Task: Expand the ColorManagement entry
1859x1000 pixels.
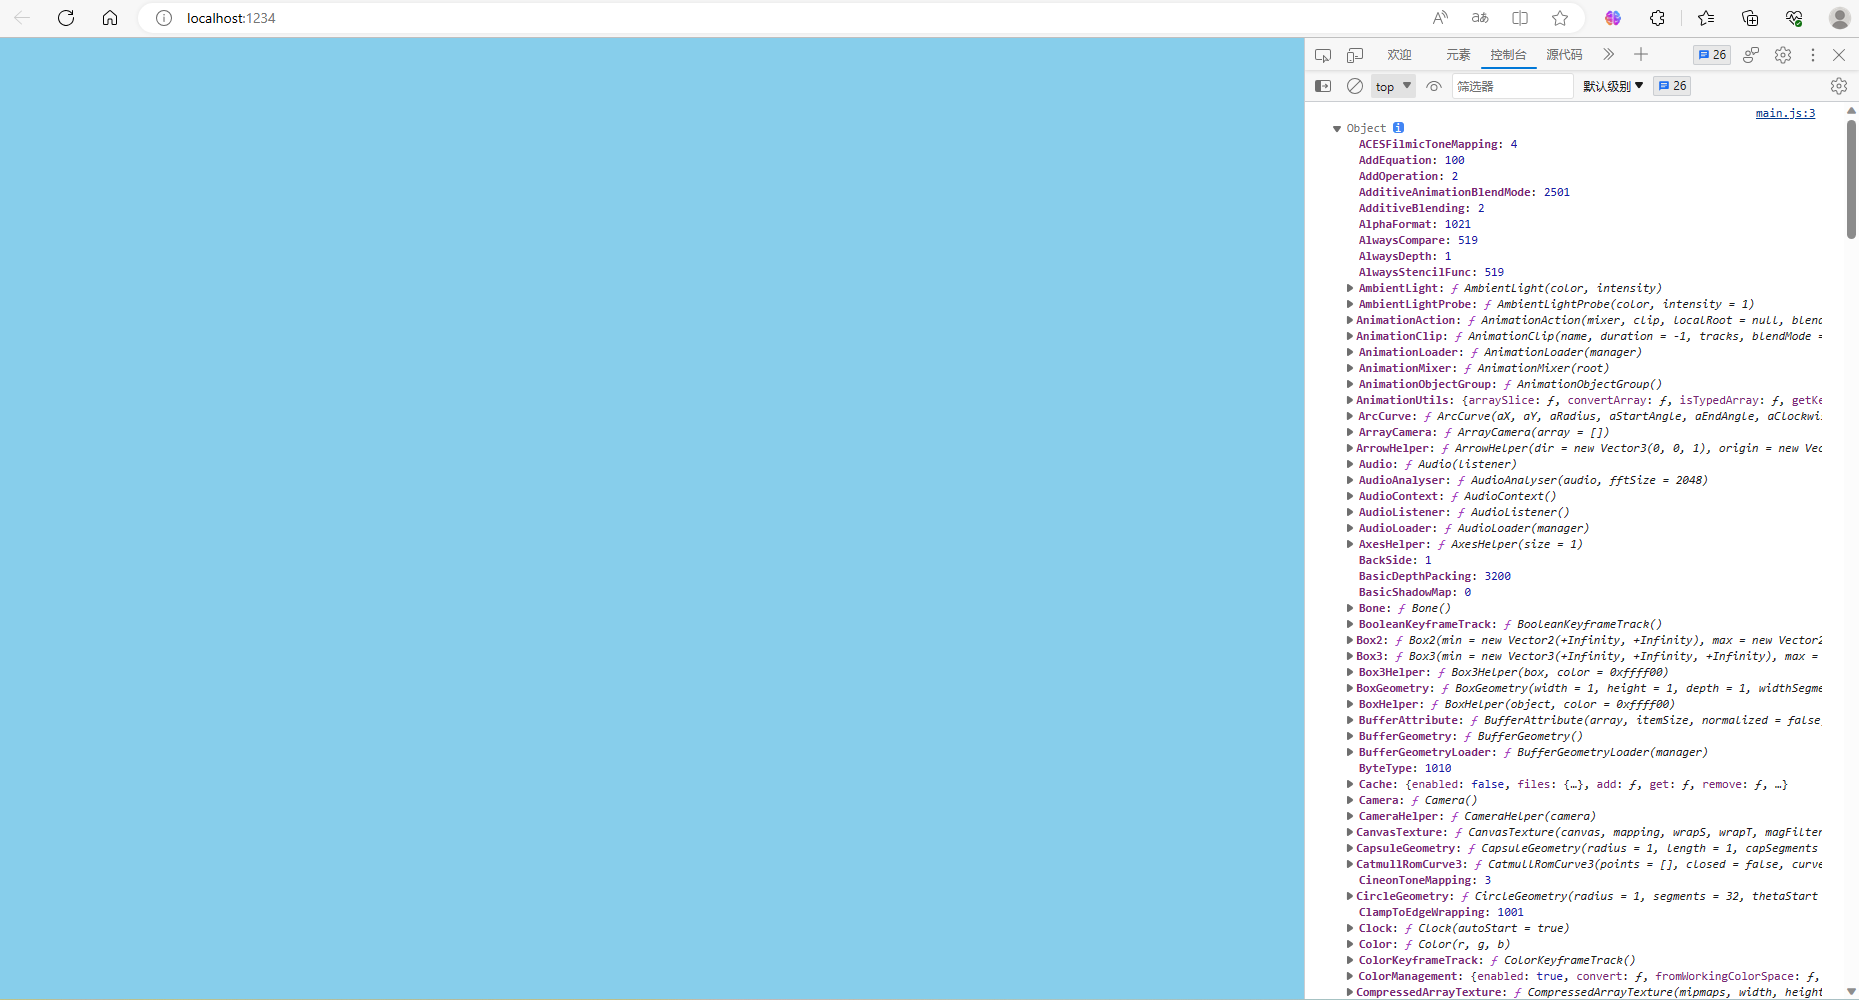Action: click(x=1350, y=976)
